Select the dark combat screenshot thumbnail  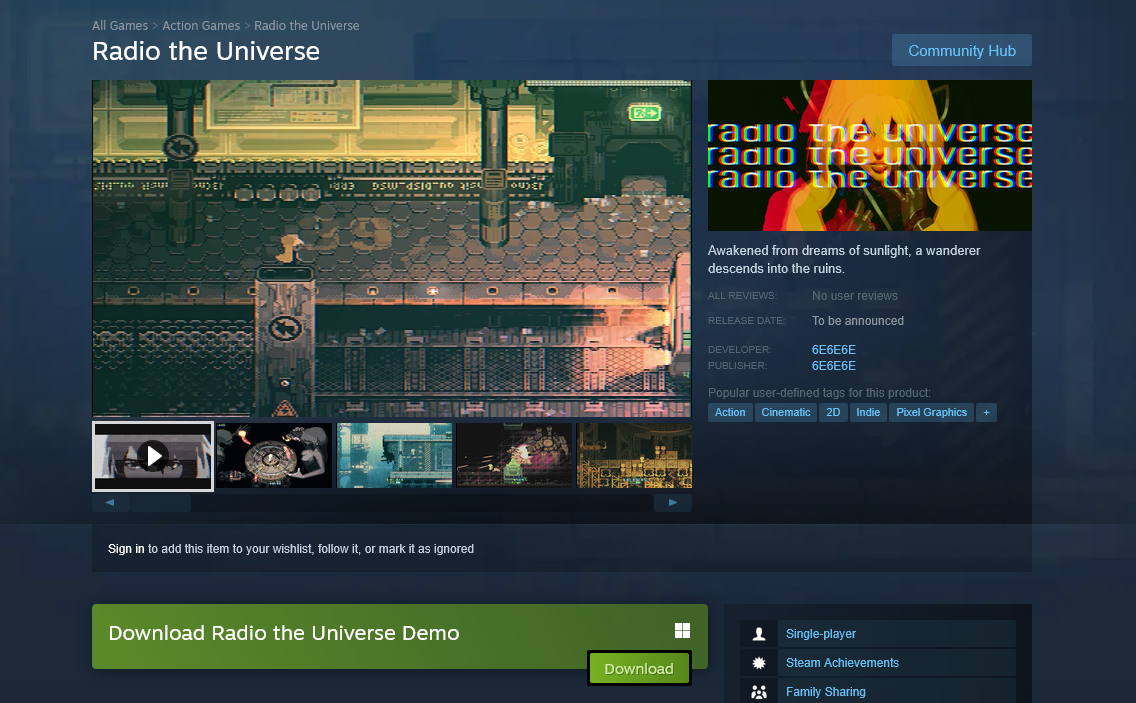(x=514, y=456)
